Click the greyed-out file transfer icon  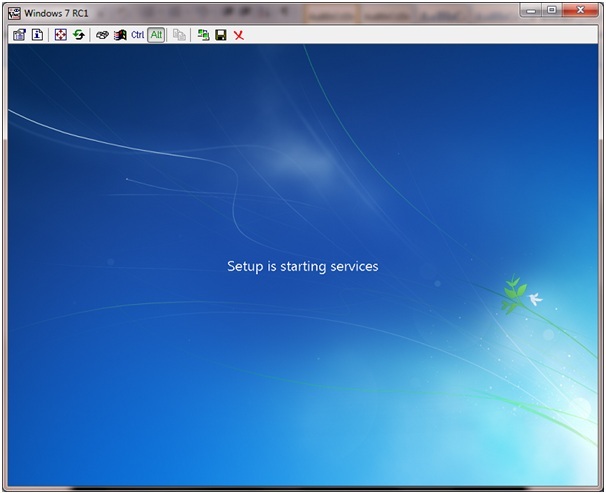tap(179, 35)
